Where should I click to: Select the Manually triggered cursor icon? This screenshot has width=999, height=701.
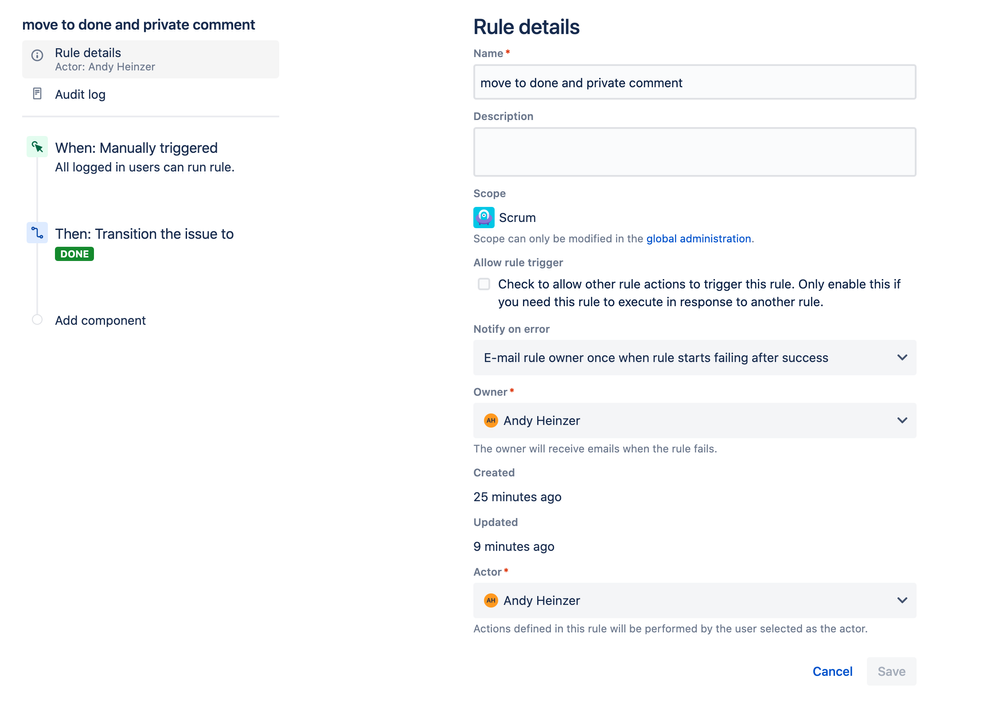pos(37,147)
